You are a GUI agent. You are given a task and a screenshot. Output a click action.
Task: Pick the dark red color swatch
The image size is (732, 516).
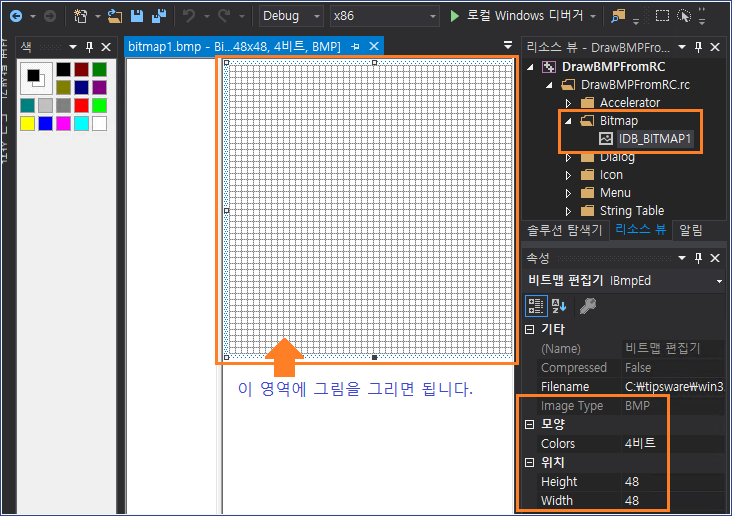click(x=82, y=70)
